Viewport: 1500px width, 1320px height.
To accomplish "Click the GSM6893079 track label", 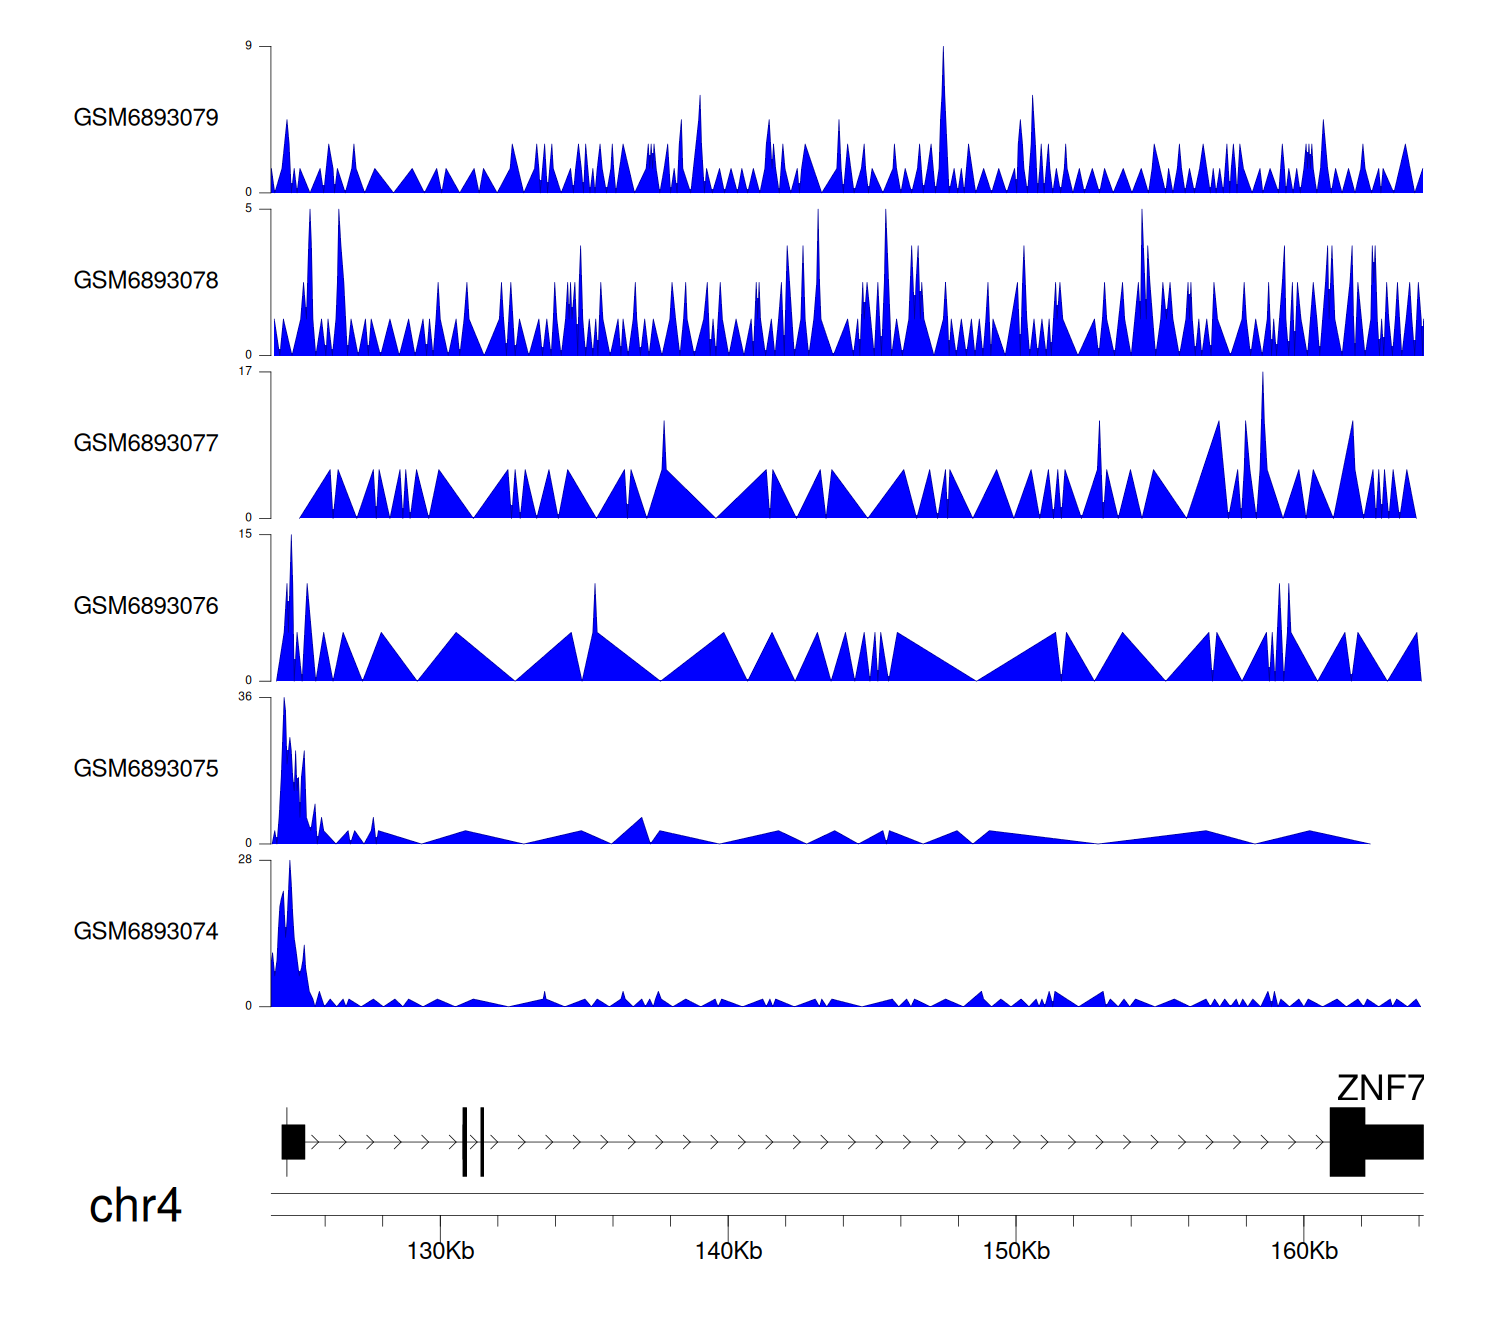I will (x=146, y=118).
